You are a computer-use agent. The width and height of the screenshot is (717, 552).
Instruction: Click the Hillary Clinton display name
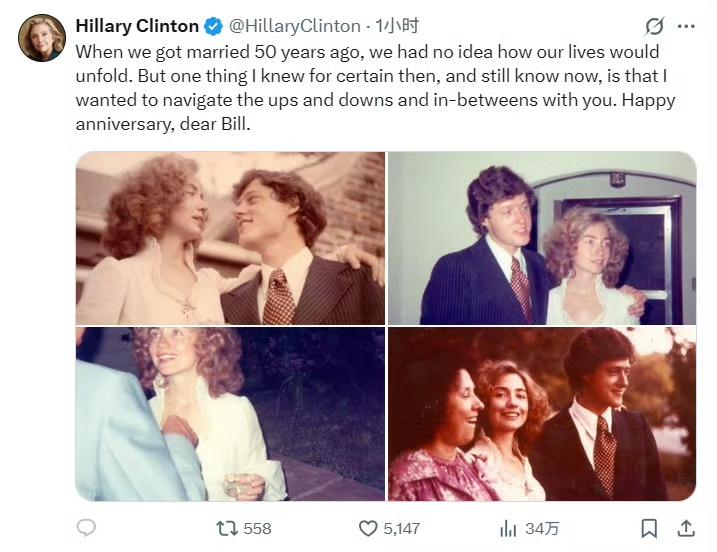click(x=137, y=25)
